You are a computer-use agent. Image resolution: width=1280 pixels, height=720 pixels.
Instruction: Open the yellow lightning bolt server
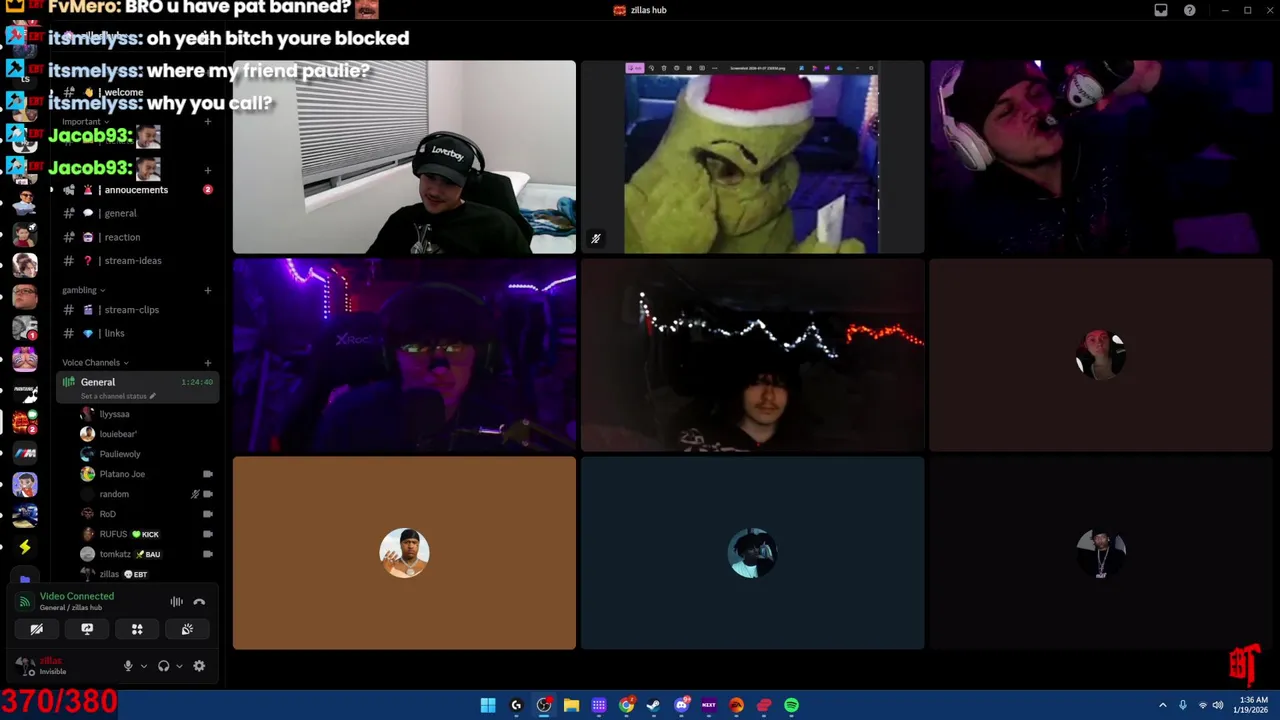click(25, 547)
